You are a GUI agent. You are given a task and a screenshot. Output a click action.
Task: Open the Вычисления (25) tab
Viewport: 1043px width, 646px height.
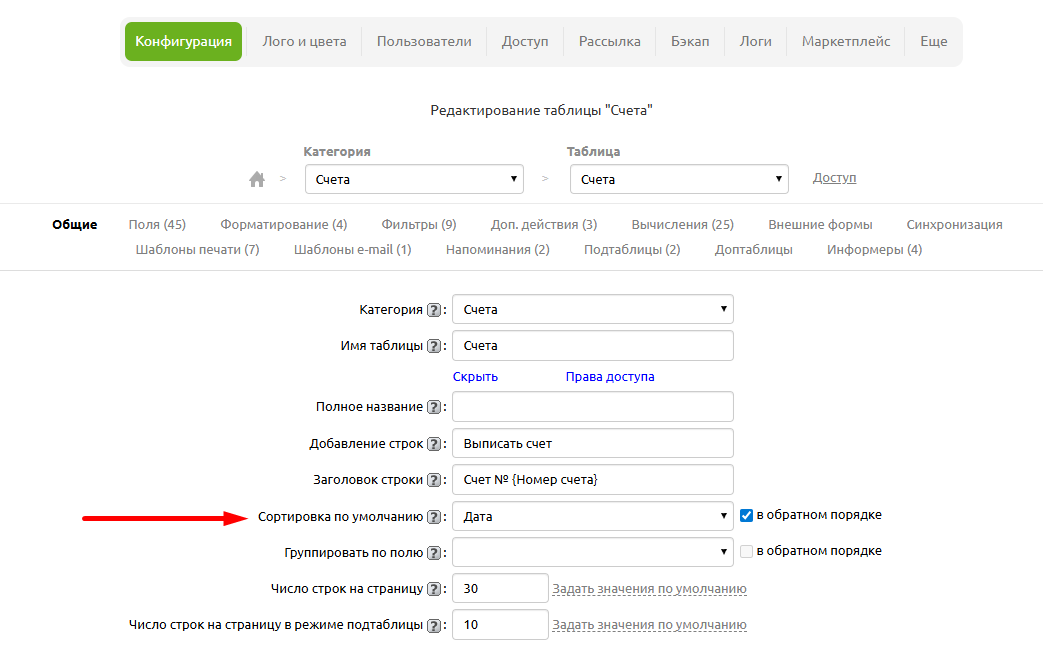(683, 225)
